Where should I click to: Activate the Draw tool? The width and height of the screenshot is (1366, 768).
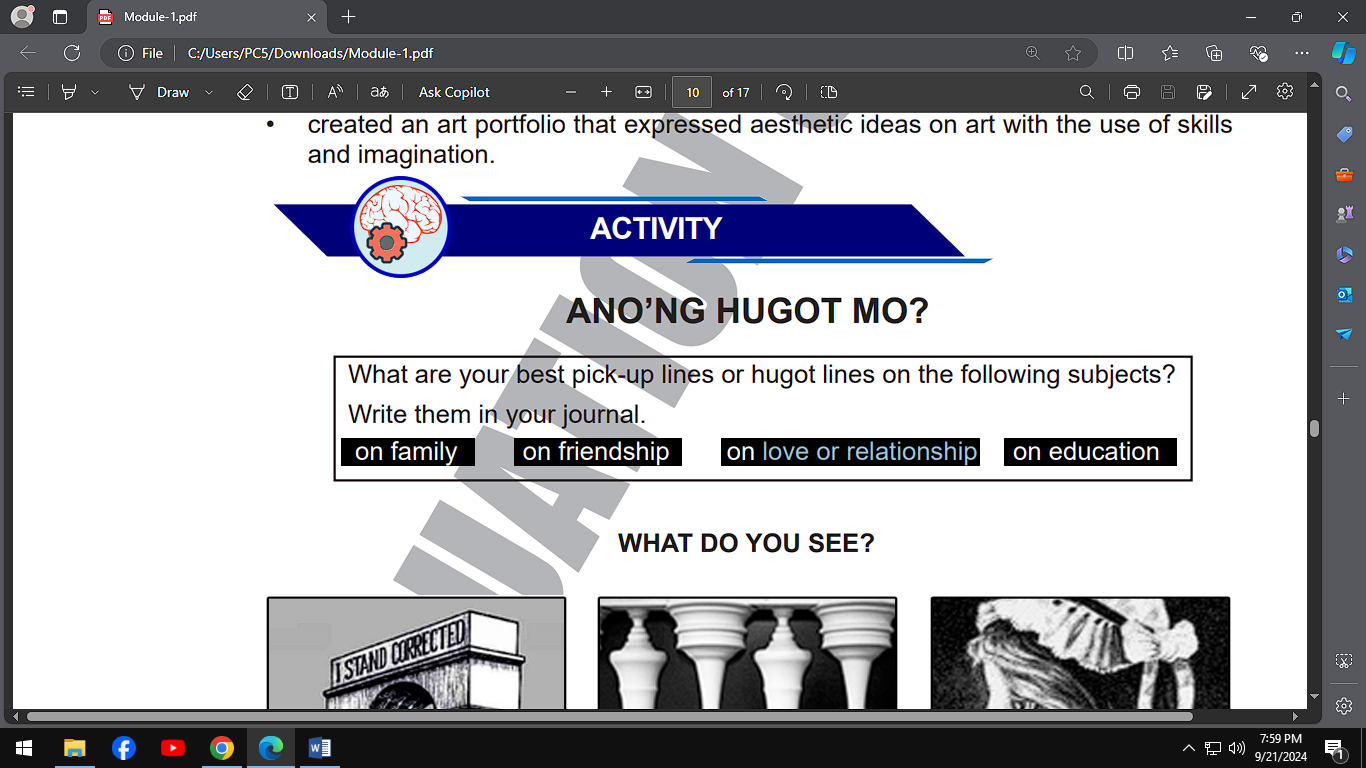pyautogui.click(x=160, y=92)
